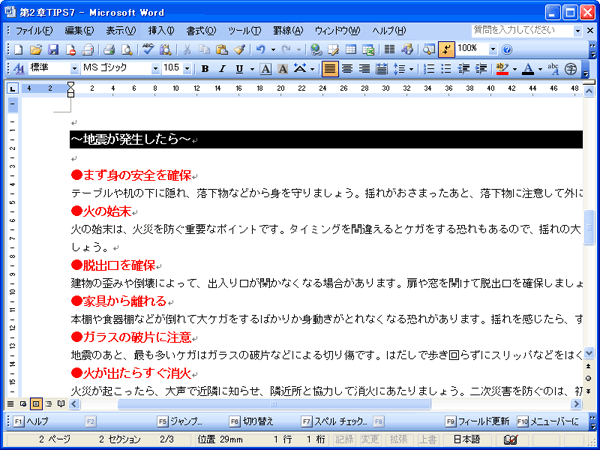600x450 pixels.
Task: Expand font color dropdown arrow
Action: (x=540, y=69)
